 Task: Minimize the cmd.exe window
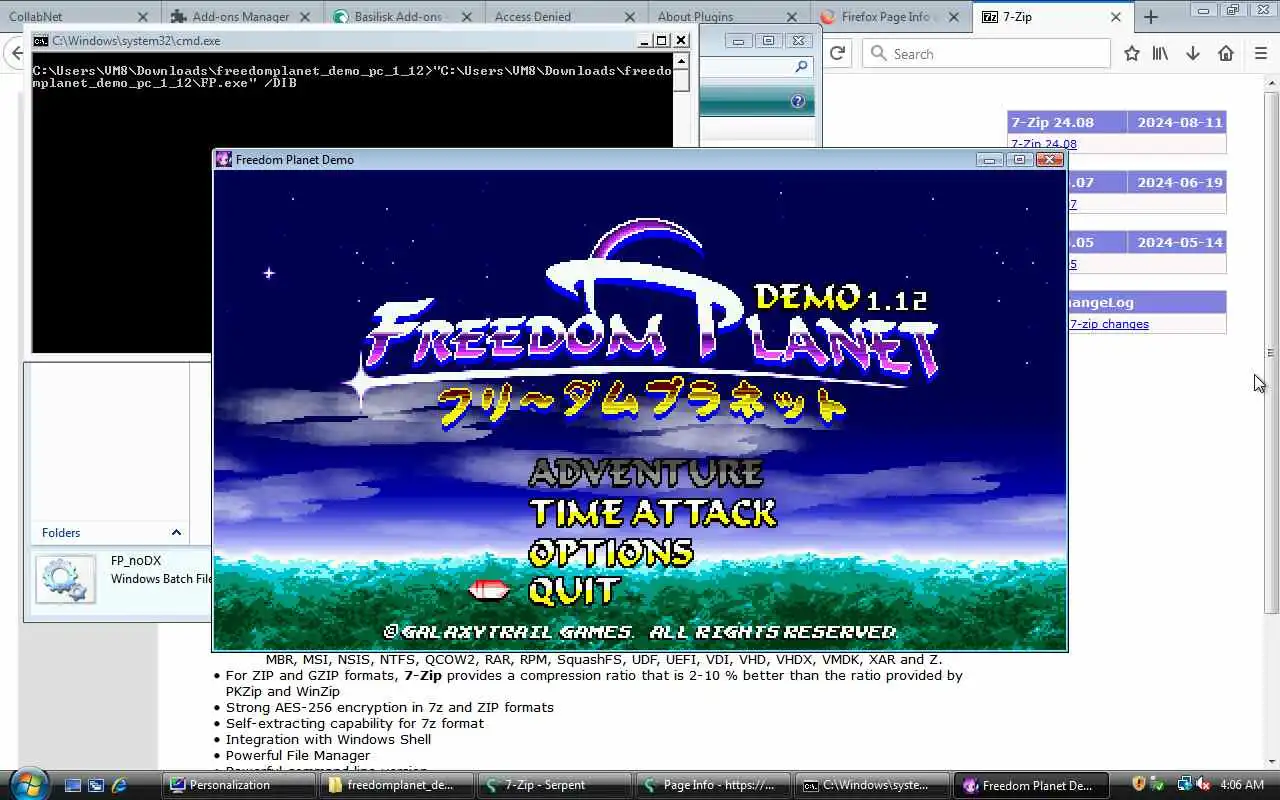coord(645,40)
